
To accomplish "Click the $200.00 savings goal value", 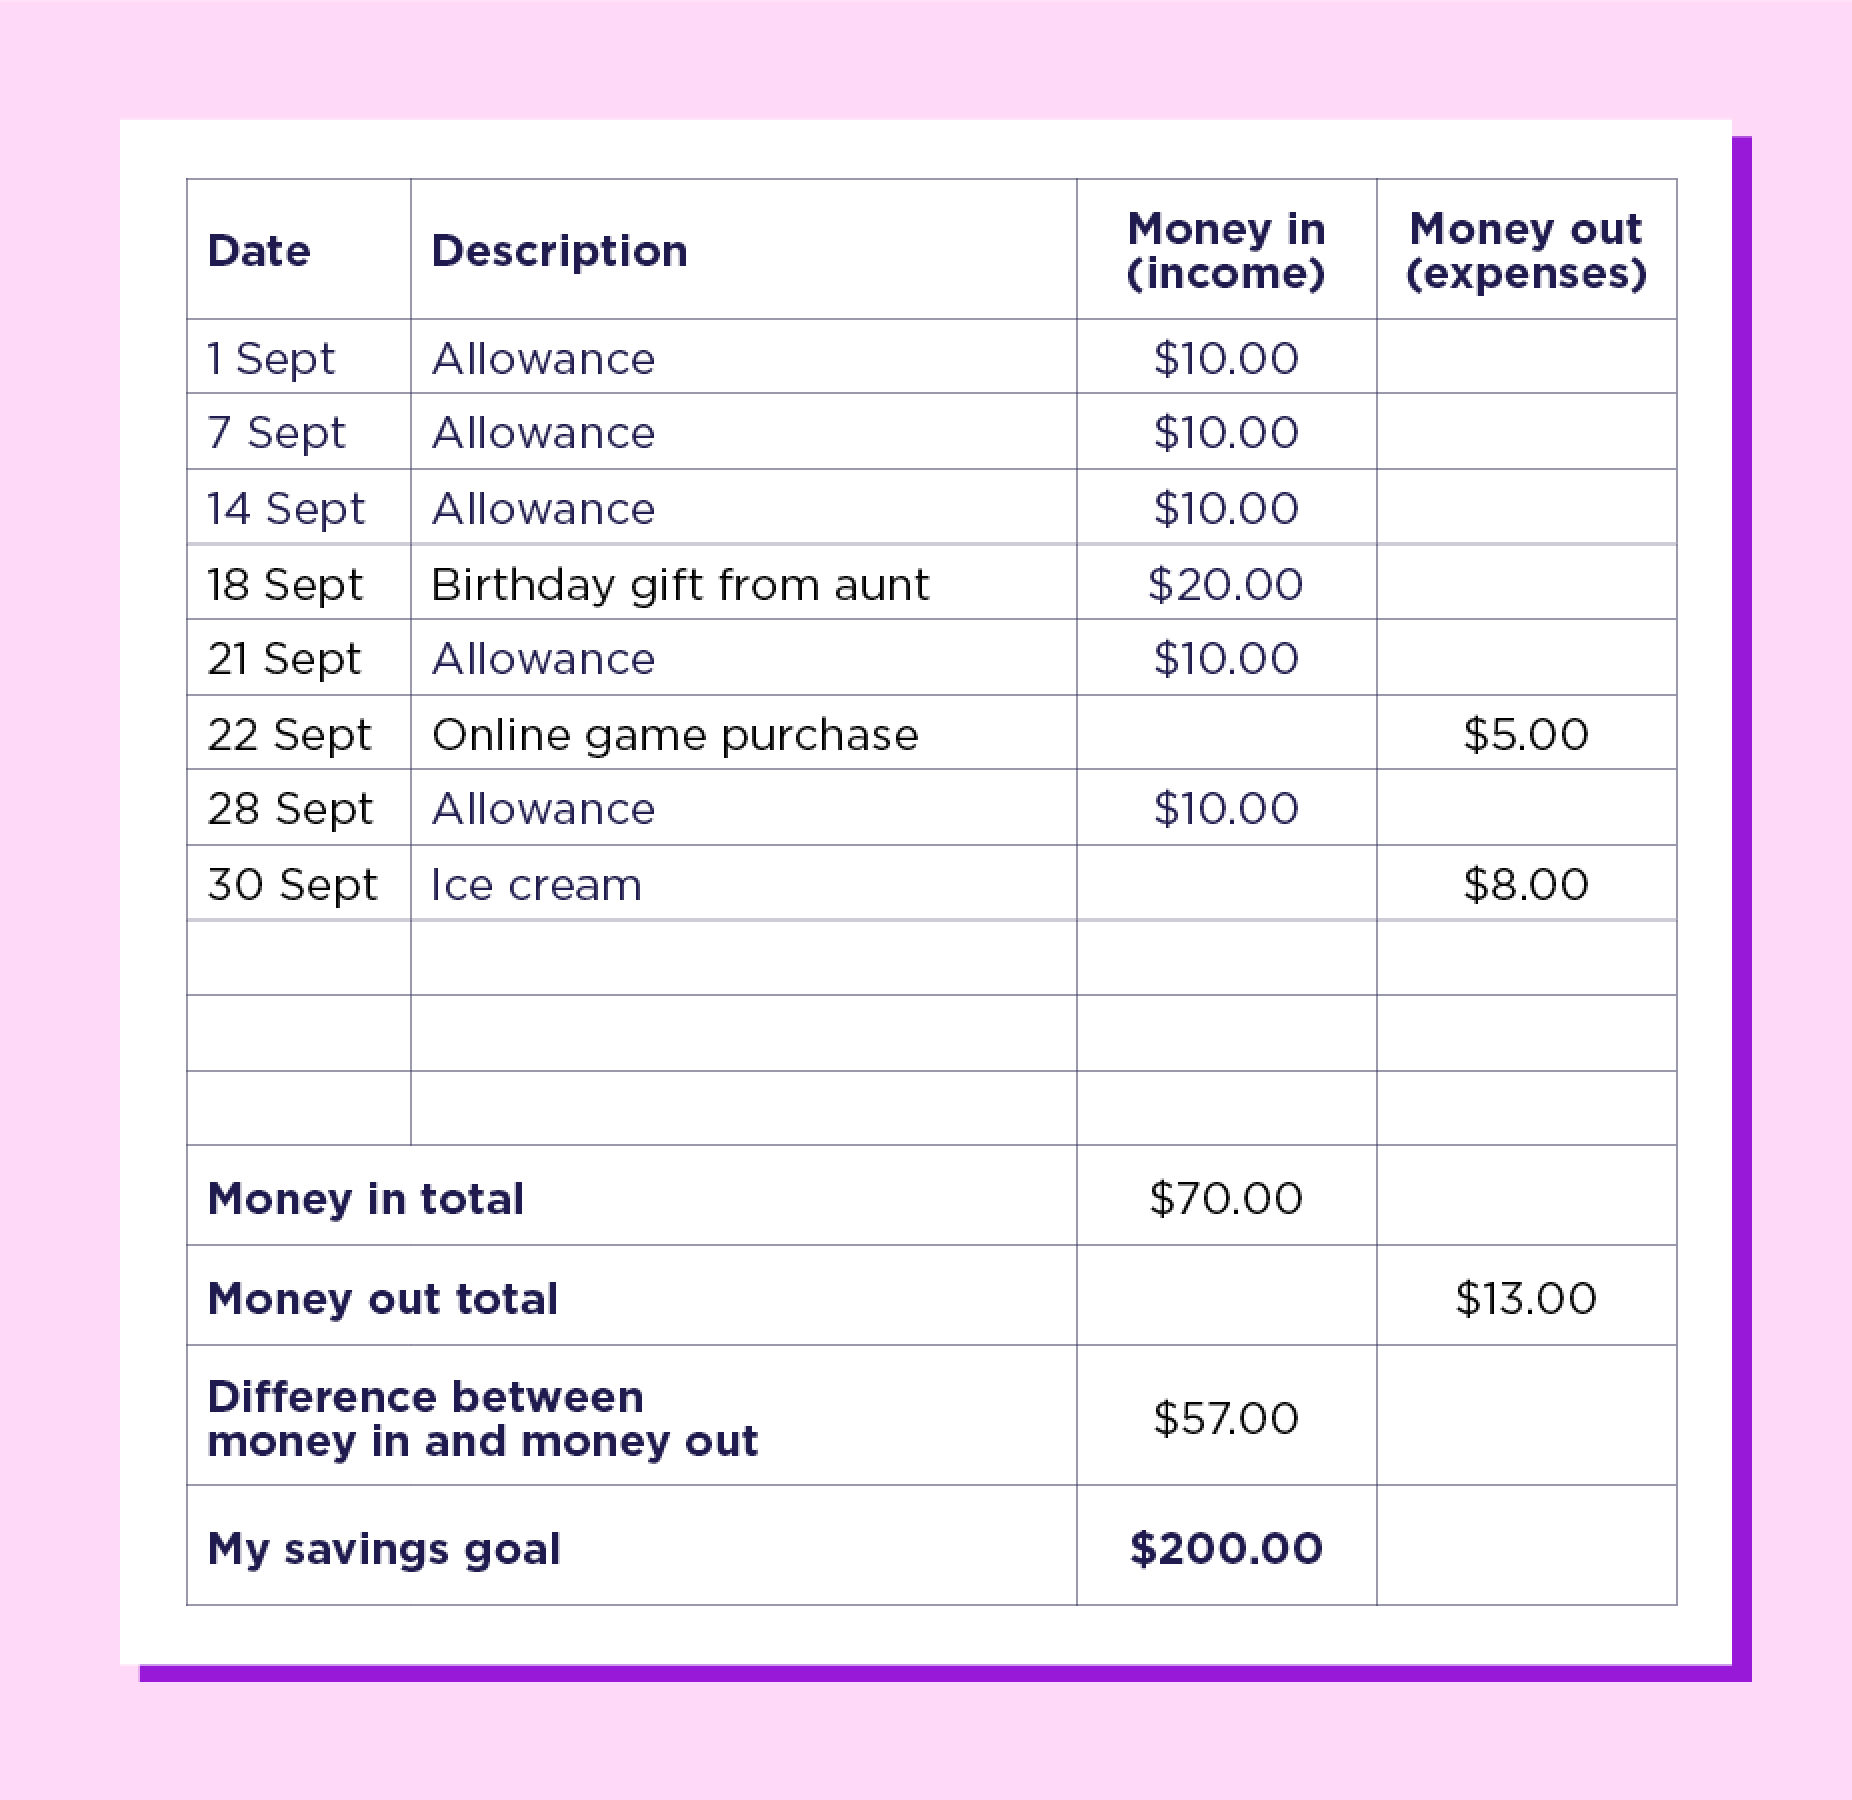I will tap(1226, 1548).
